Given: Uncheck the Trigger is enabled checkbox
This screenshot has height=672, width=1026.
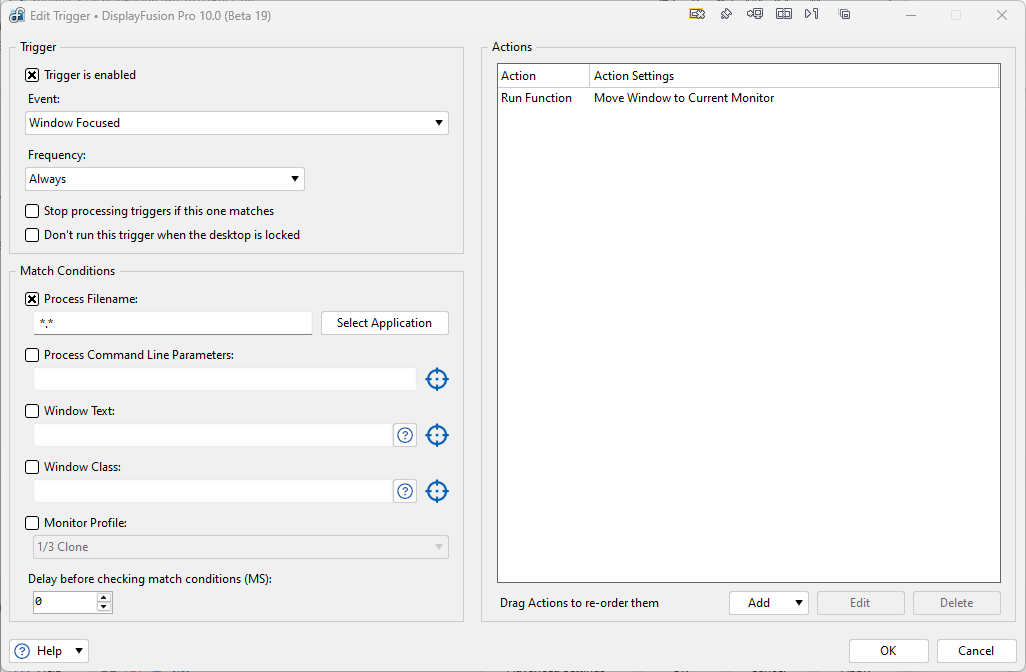Looking at the screenshot, I should (33, 75).
